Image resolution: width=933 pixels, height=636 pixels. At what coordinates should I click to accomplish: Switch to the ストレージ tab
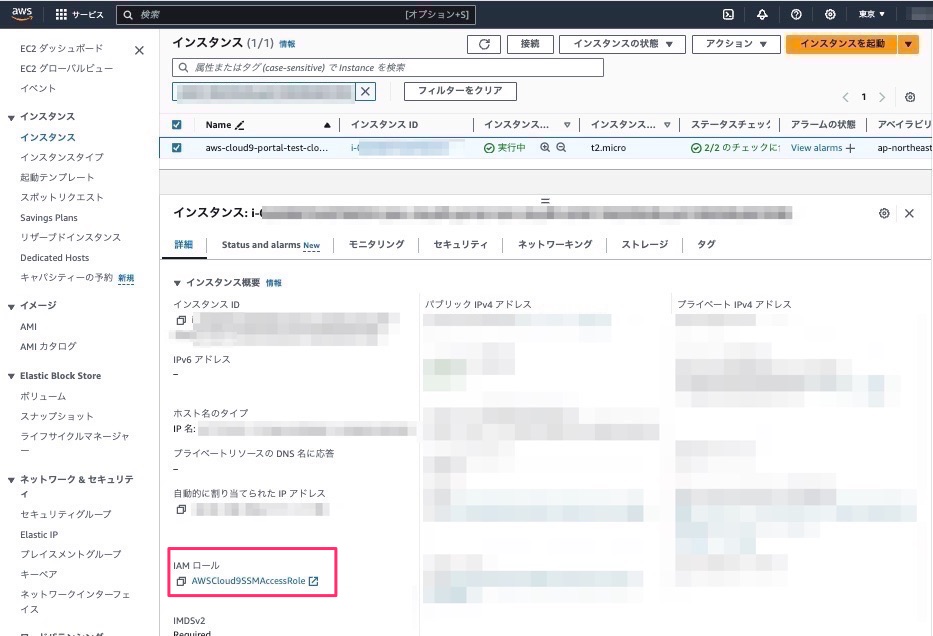coord(644,245)
